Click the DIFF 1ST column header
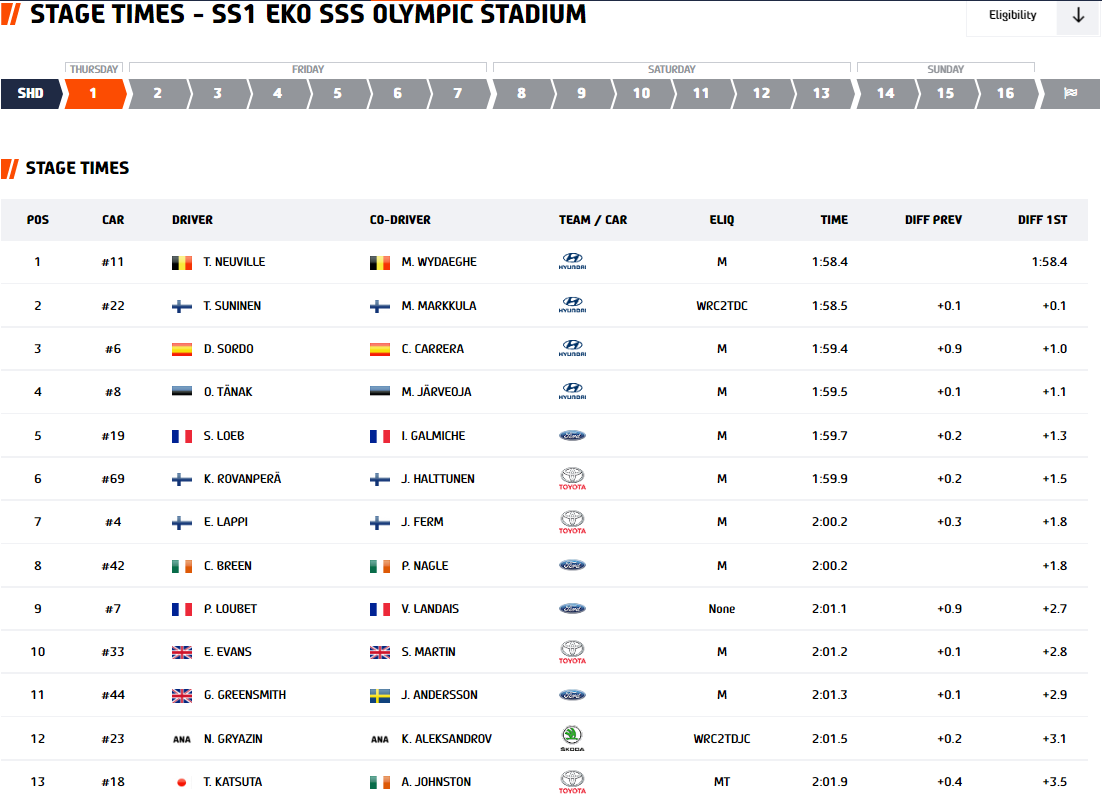Image resolution: width=1102 pixels, height=801 pixels. [x=1042, y=220]
